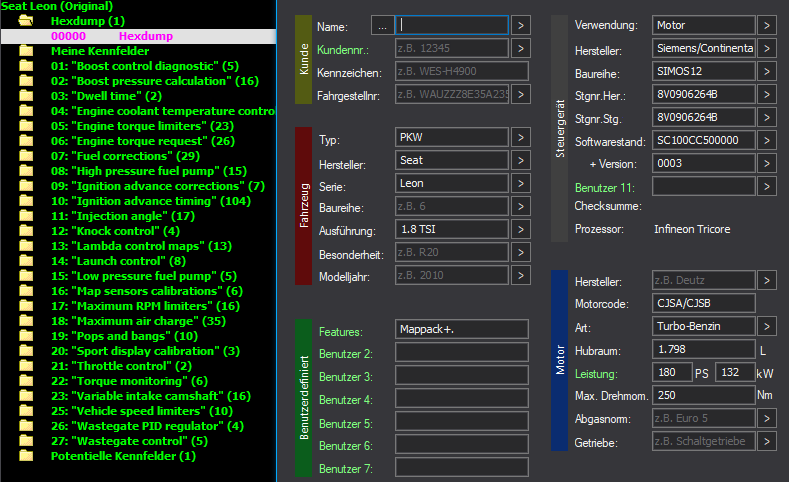Screen dimensions: 789x482
Task: Open the "Engine torque request" (26) folder
Action: (143, 141)
